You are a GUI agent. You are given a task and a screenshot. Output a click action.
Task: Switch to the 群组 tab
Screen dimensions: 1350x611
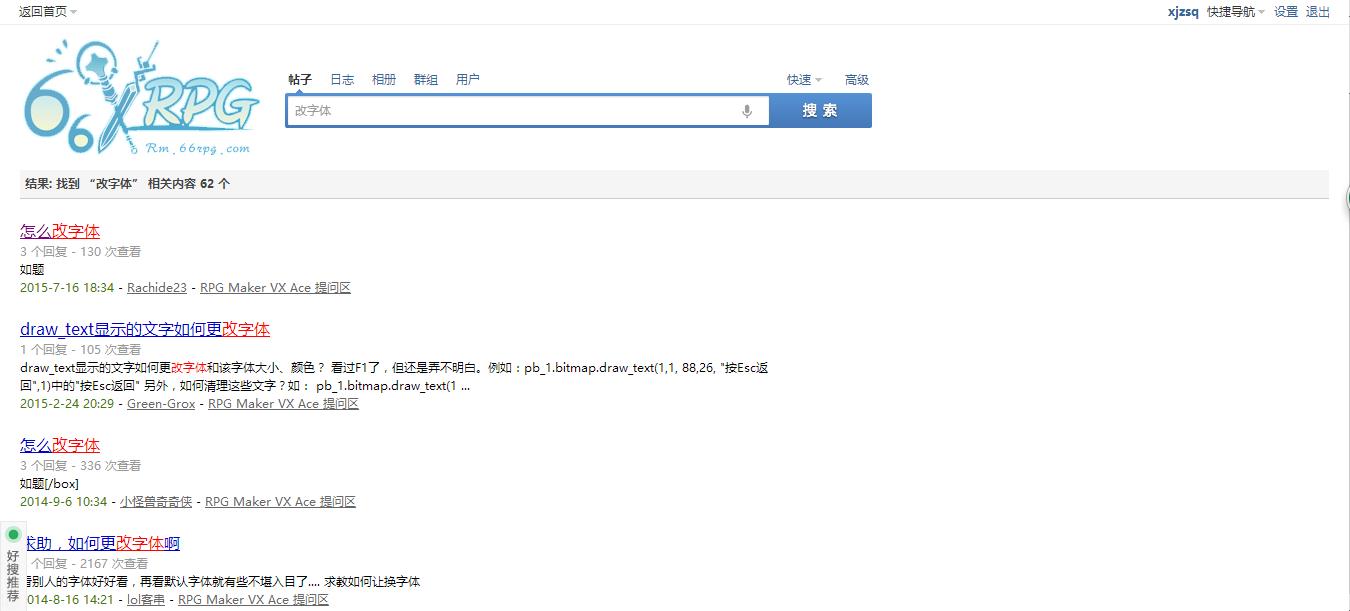426,80
